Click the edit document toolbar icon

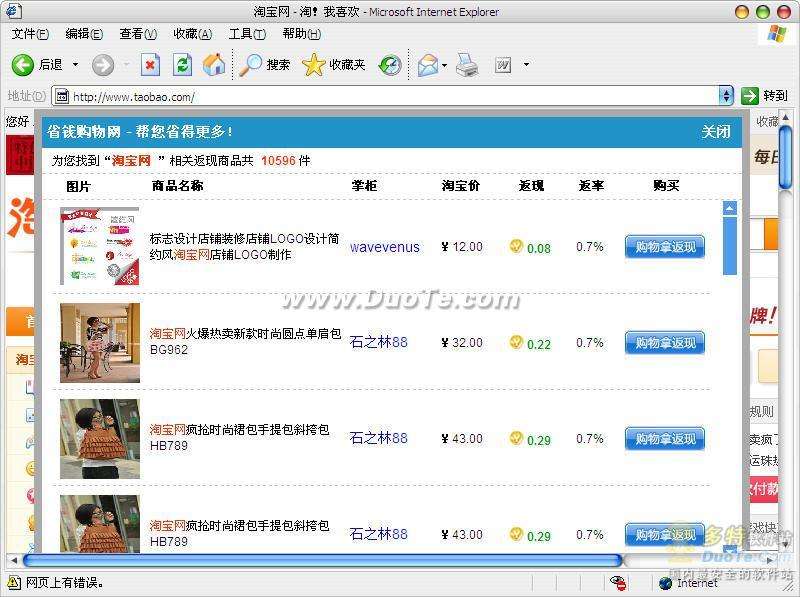tap(503, 65)
